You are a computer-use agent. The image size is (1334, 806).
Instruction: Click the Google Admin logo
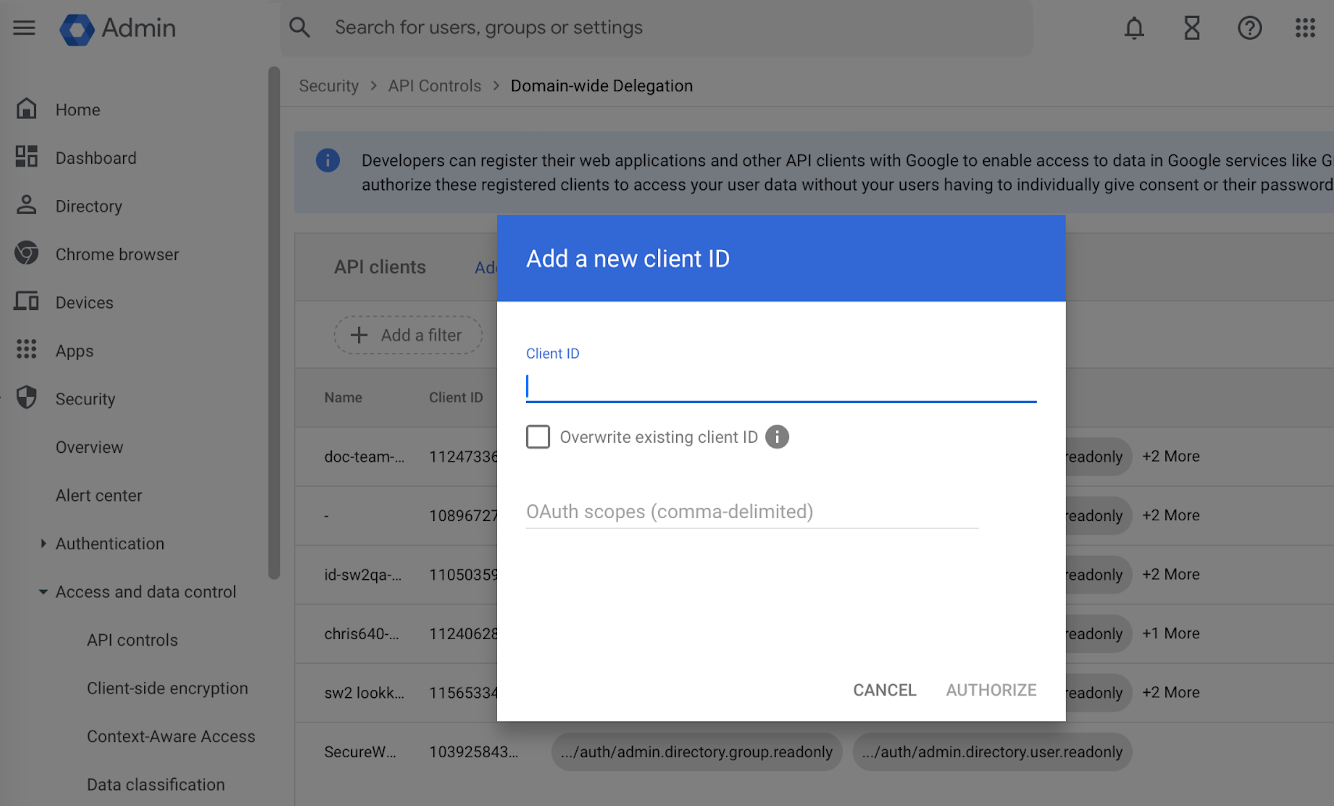pyautogui.click(x=118, y=28)
